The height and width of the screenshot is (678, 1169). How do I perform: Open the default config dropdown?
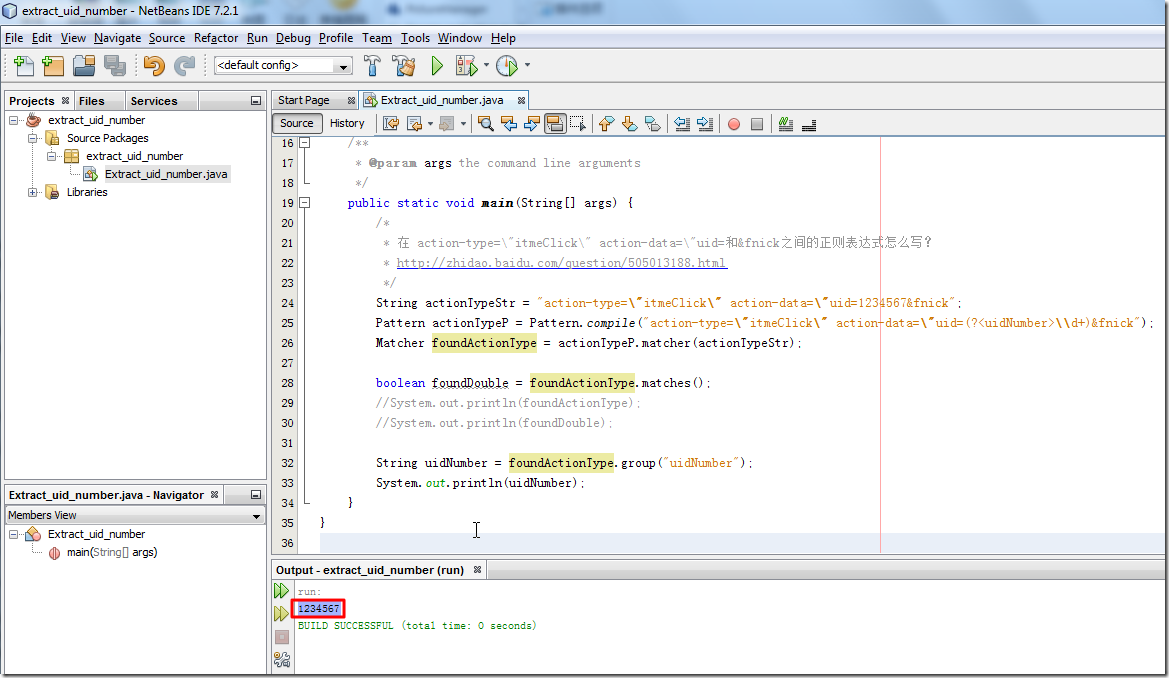click(x=344, y=67)
